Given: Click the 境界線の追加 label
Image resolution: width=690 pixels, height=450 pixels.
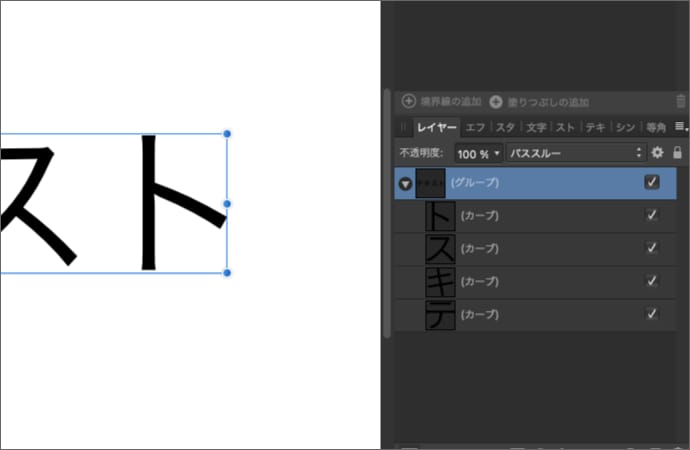Looking at the screenshot, I should 451,102.
